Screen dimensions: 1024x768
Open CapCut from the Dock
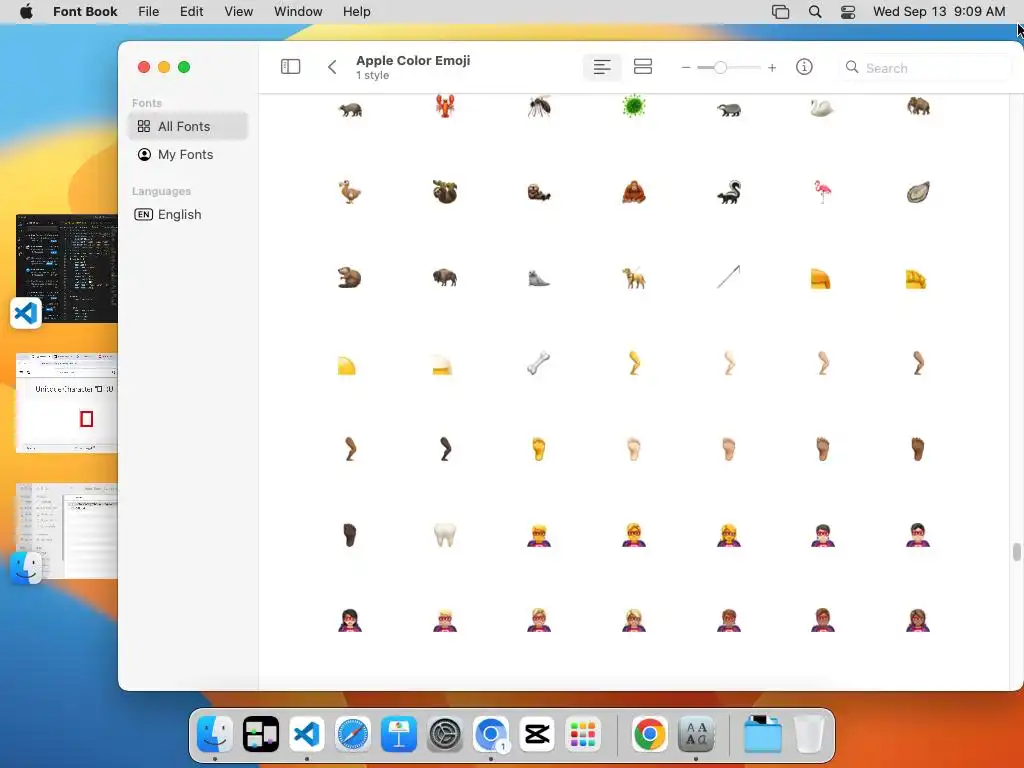[x=537, y=734]
